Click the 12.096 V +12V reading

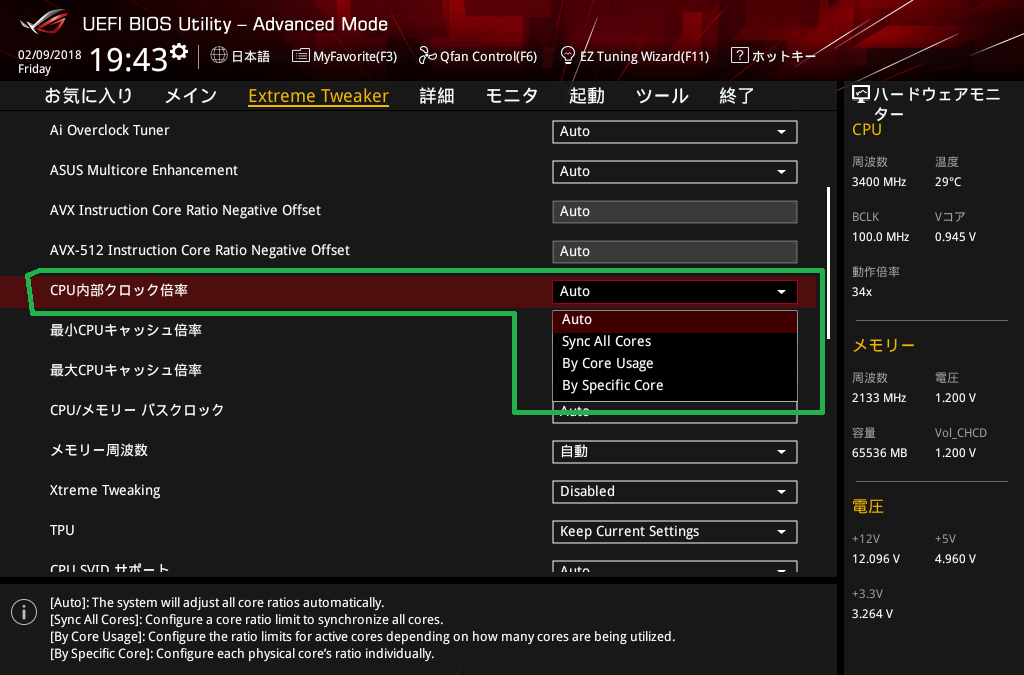click(876, 559)
